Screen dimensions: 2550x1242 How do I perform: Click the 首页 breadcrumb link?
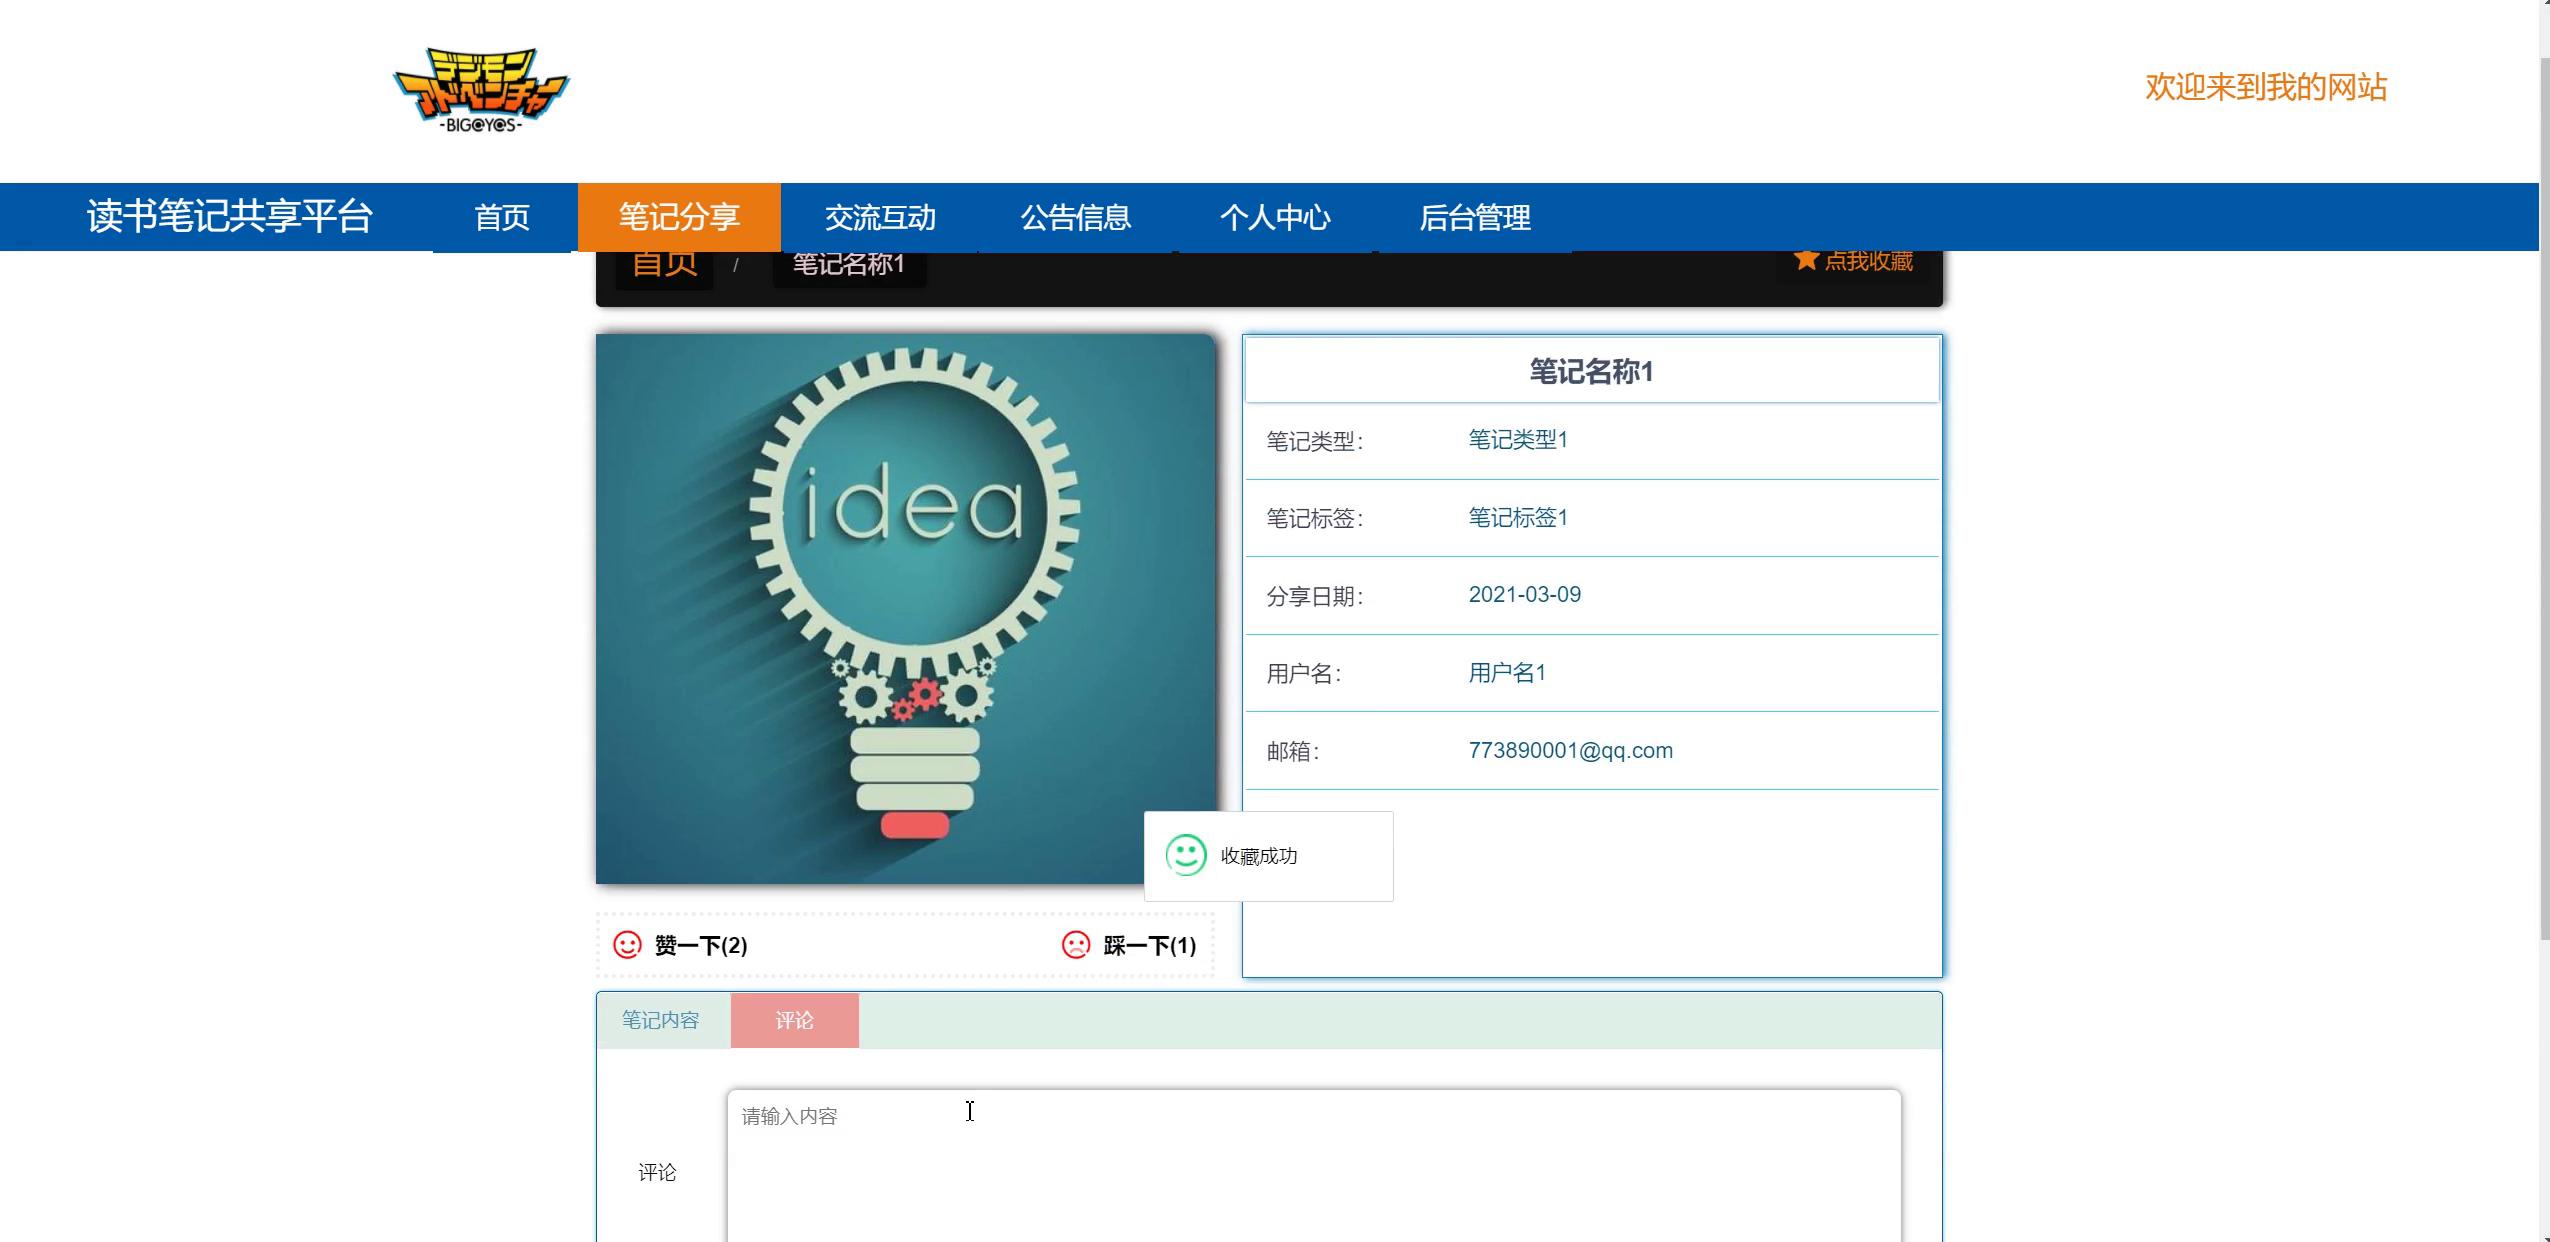tap(664, 267)
